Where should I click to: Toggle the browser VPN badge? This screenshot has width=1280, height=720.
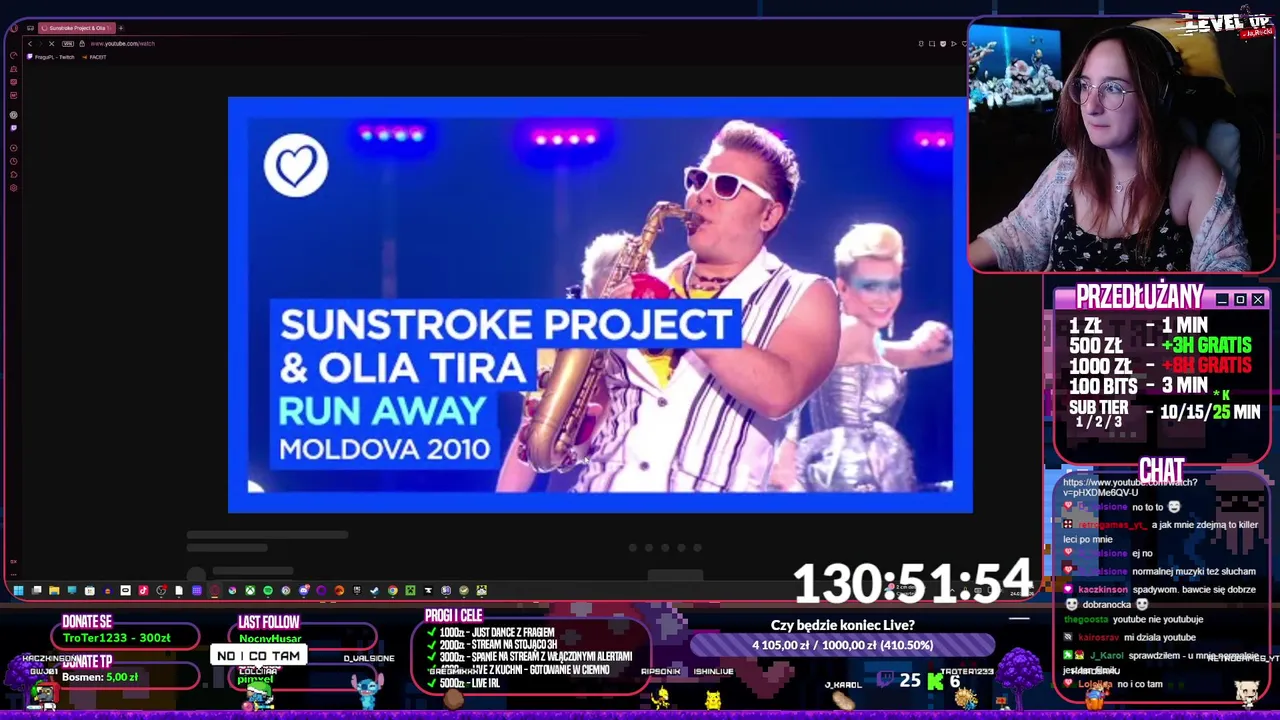pyautogui.click(x=68, y=44)
